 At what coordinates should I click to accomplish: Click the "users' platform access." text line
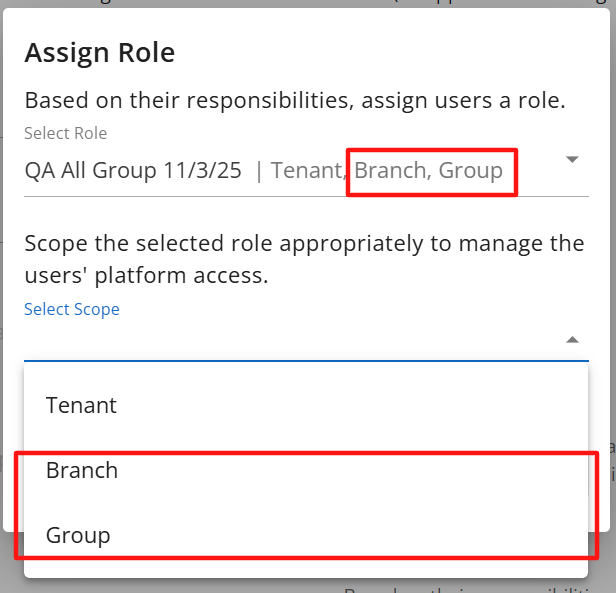click(x=146, y=275)
